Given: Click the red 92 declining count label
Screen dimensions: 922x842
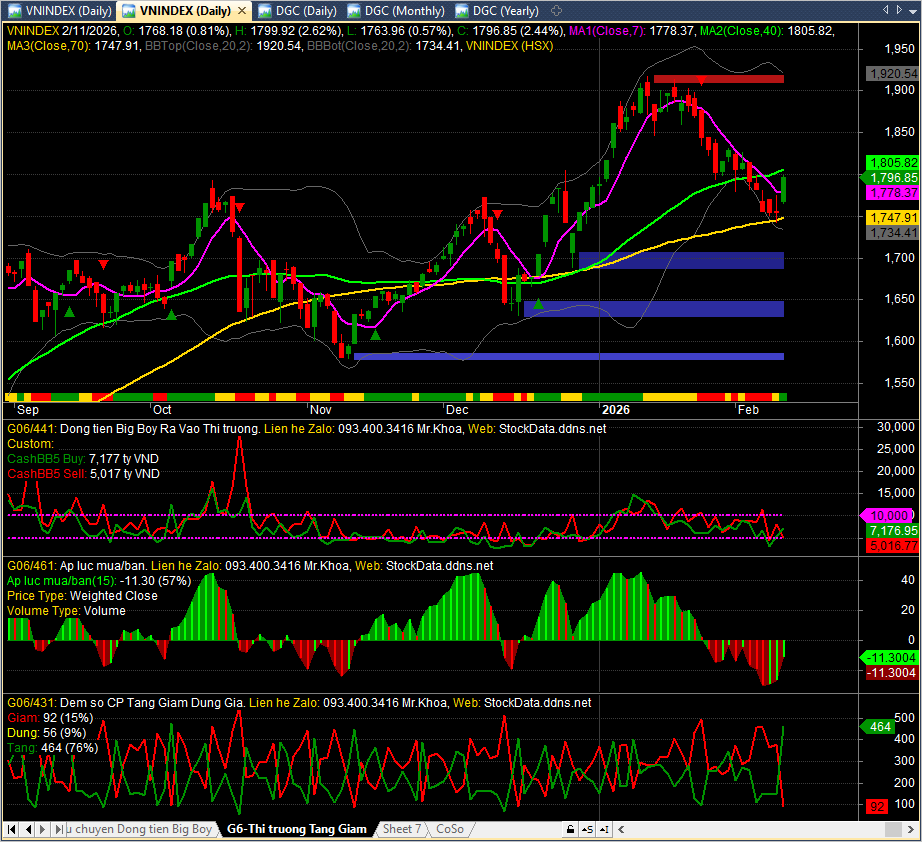Looking at the screenshot, I should tap(877, 807).
